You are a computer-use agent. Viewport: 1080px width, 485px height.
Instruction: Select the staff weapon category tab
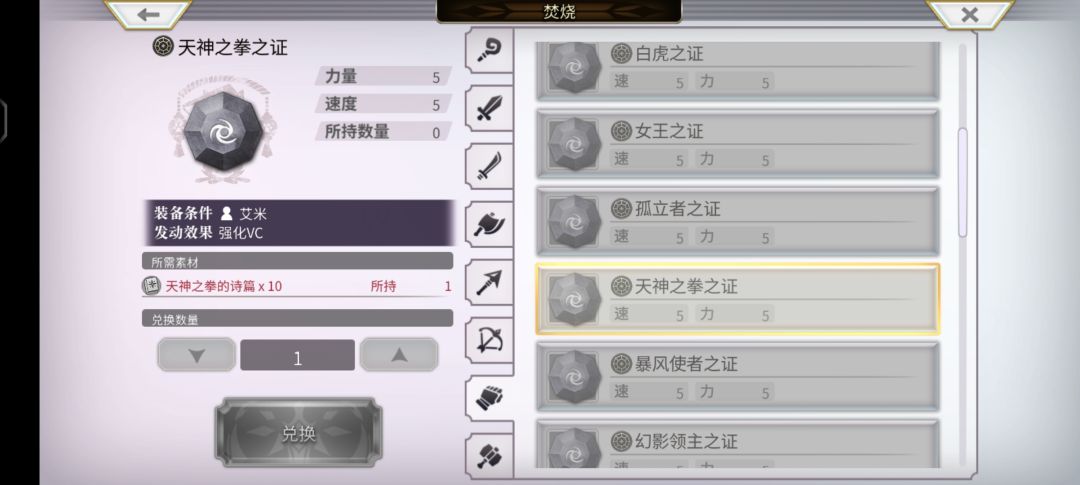[x=490, y=50]
